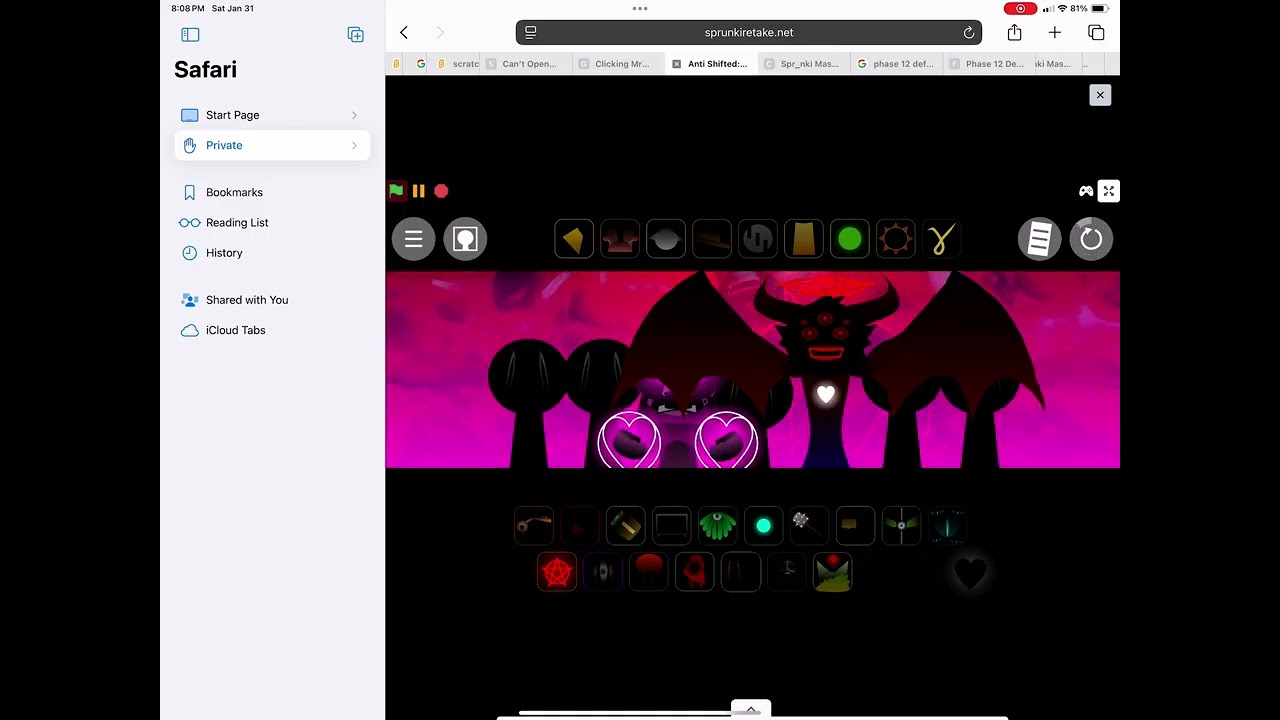Pick the small gold plate sound icon
Image resolution: width=1280 pixels, height=720 pixels.
[x=855, y=525]
